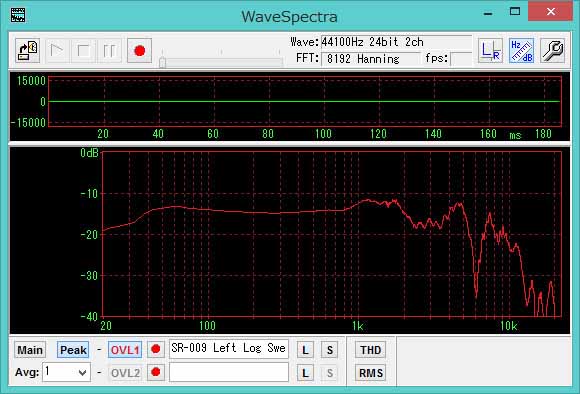Toggle Peak hold display
Image resolution: width=580 pixels, height=394 pixels.
pos(73,350)
